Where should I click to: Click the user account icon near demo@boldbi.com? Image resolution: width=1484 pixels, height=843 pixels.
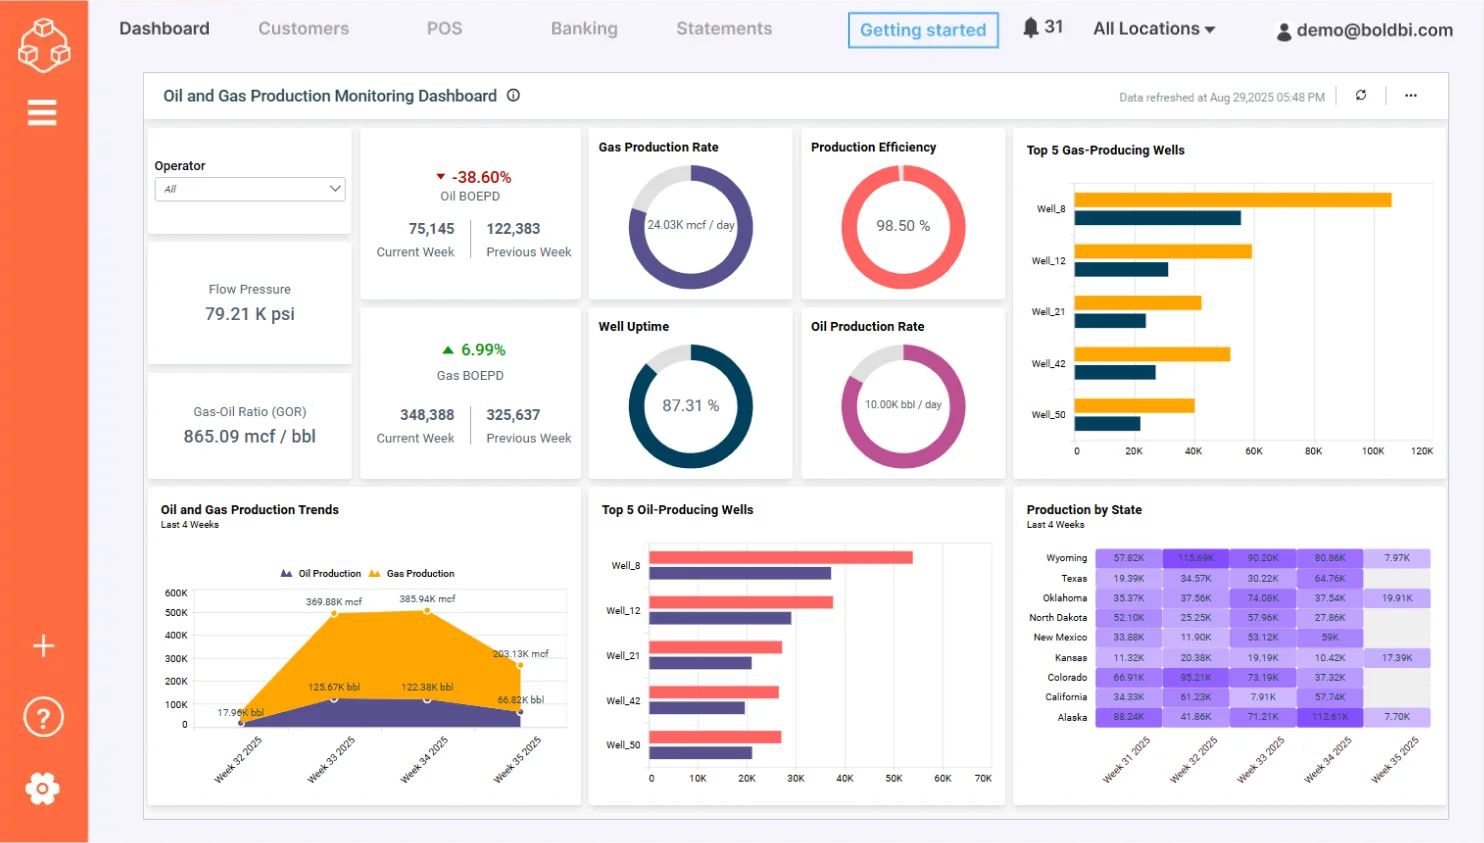[1283, 31]
